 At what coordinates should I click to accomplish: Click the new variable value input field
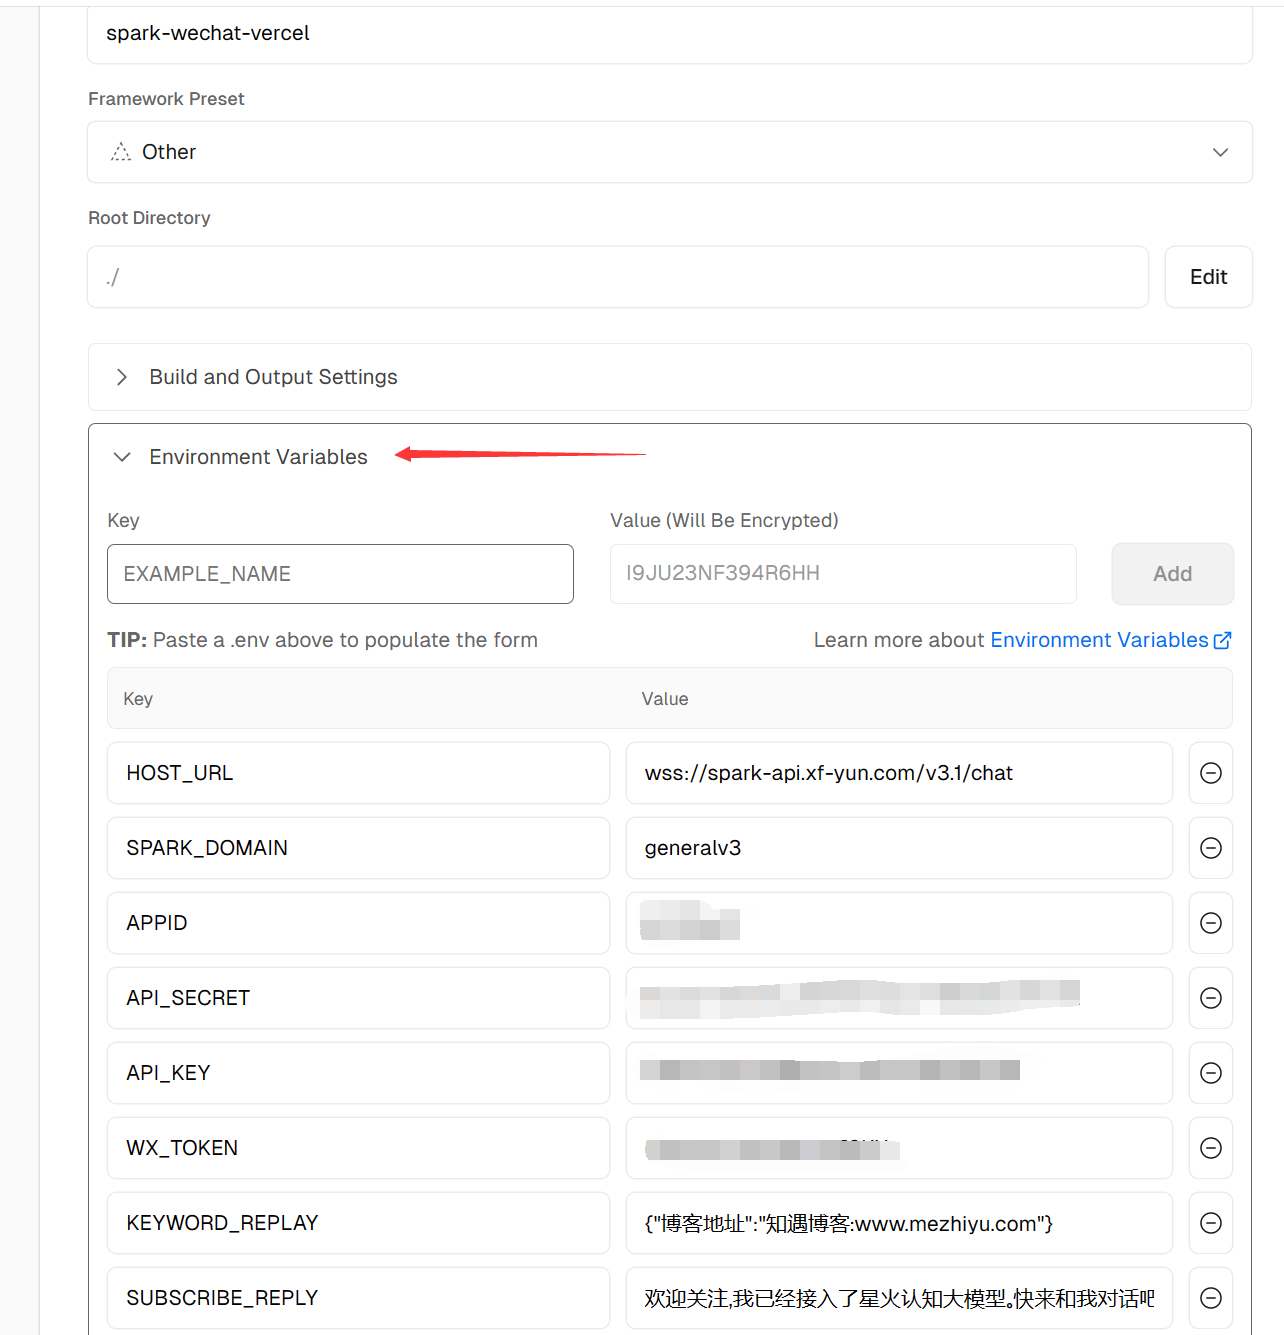[842, 574]
